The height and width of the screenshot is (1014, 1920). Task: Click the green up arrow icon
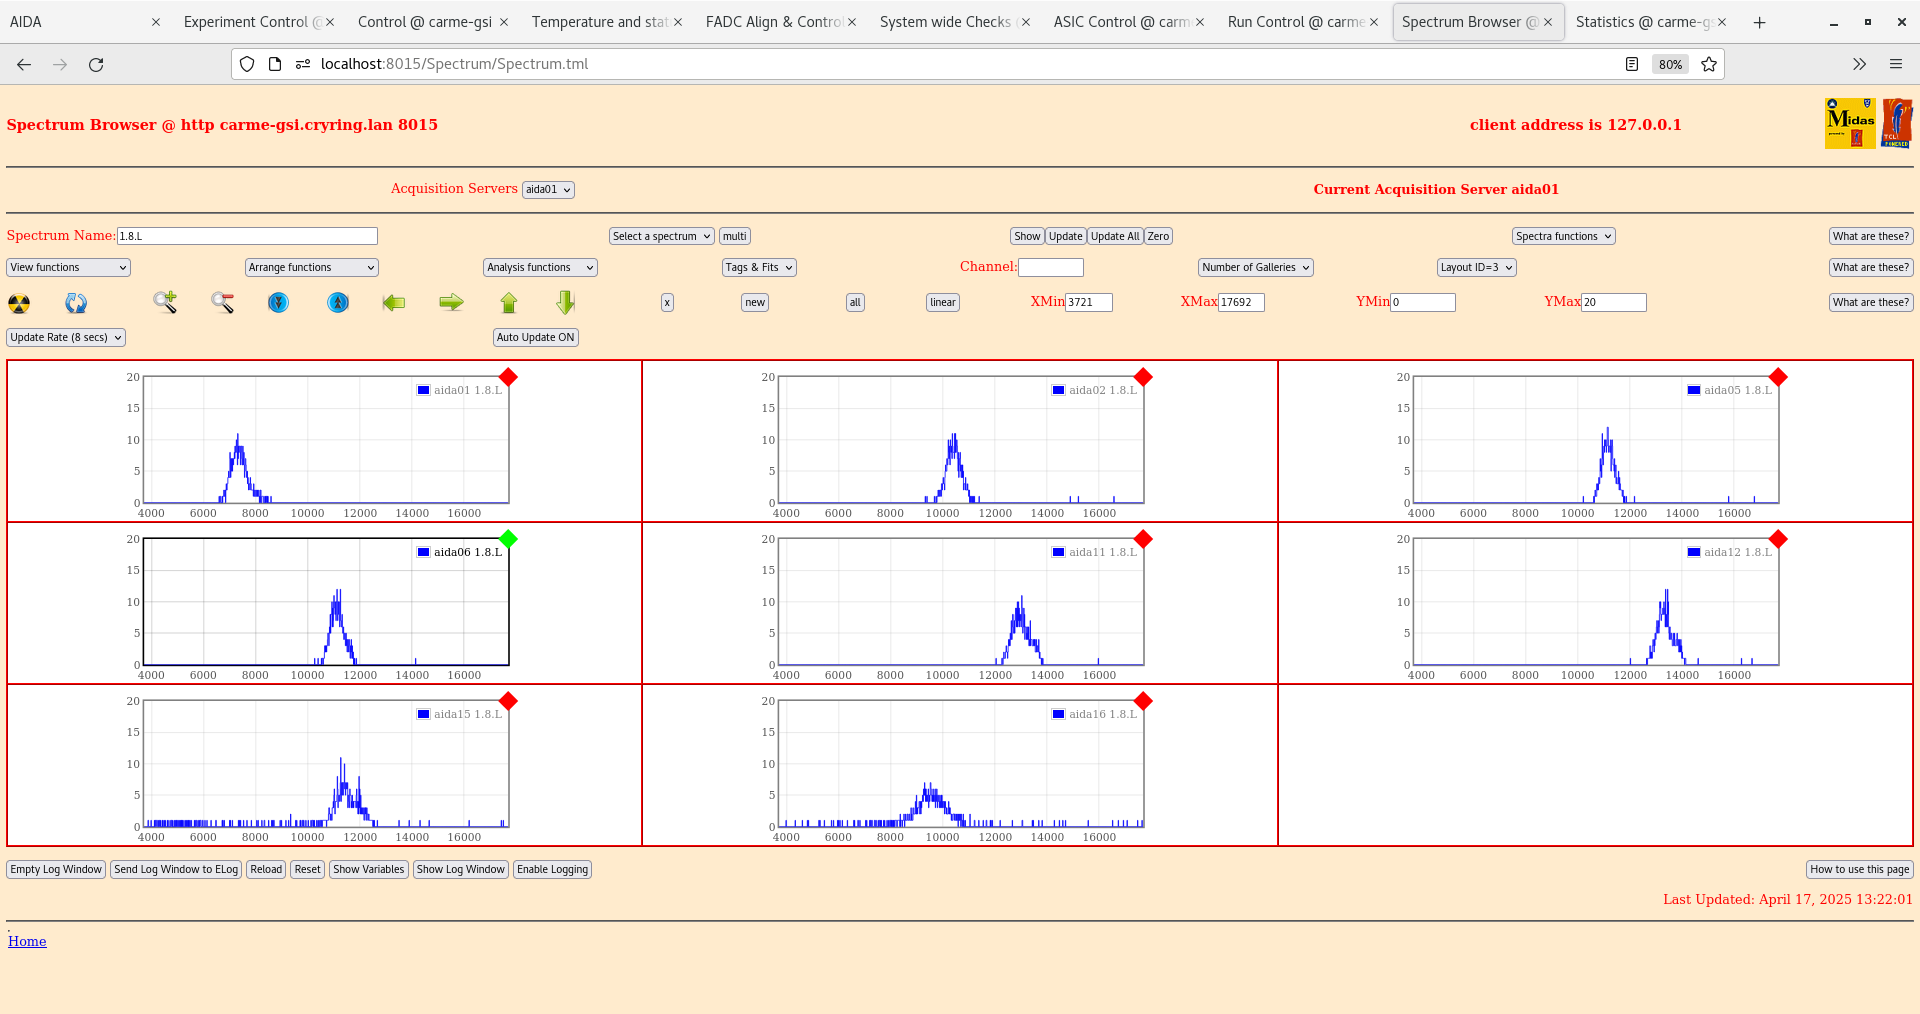coord(509,302)
